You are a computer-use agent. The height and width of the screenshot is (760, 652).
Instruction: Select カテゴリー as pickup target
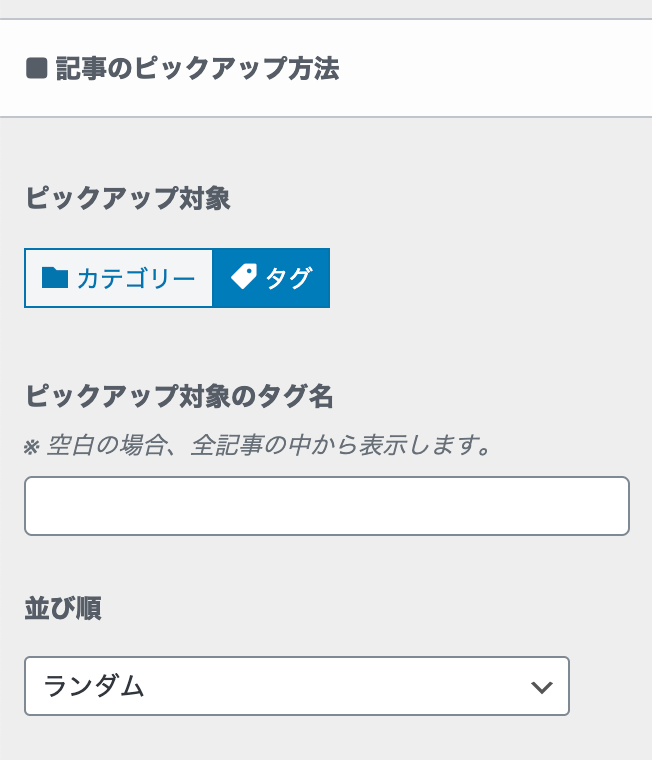click(119, 278)
